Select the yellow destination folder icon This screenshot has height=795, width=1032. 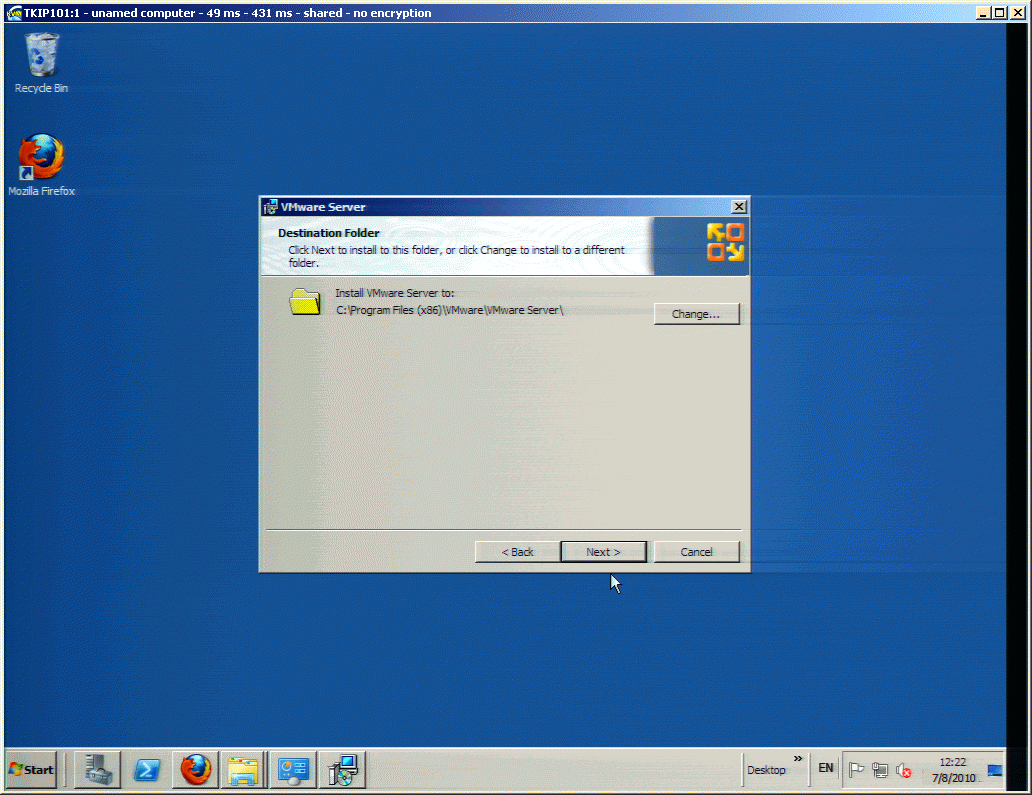(x=305, y=302)
